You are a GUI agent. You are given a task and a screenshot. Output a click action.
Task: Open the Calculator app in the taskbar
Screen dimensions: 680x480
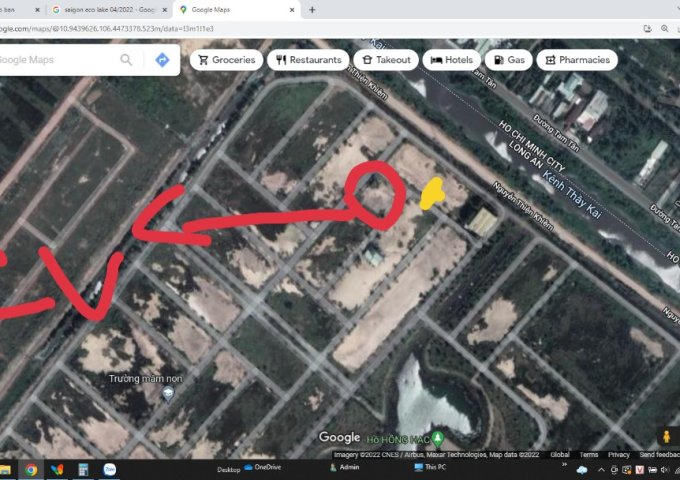(84, 468)
